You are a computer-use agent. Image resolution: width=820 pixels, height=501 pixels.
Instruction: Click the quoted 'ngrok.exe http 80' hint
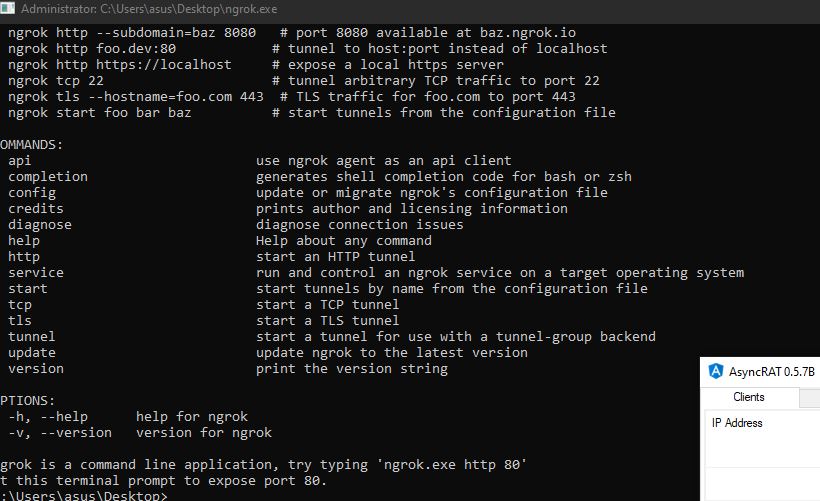tap(452, 465)
